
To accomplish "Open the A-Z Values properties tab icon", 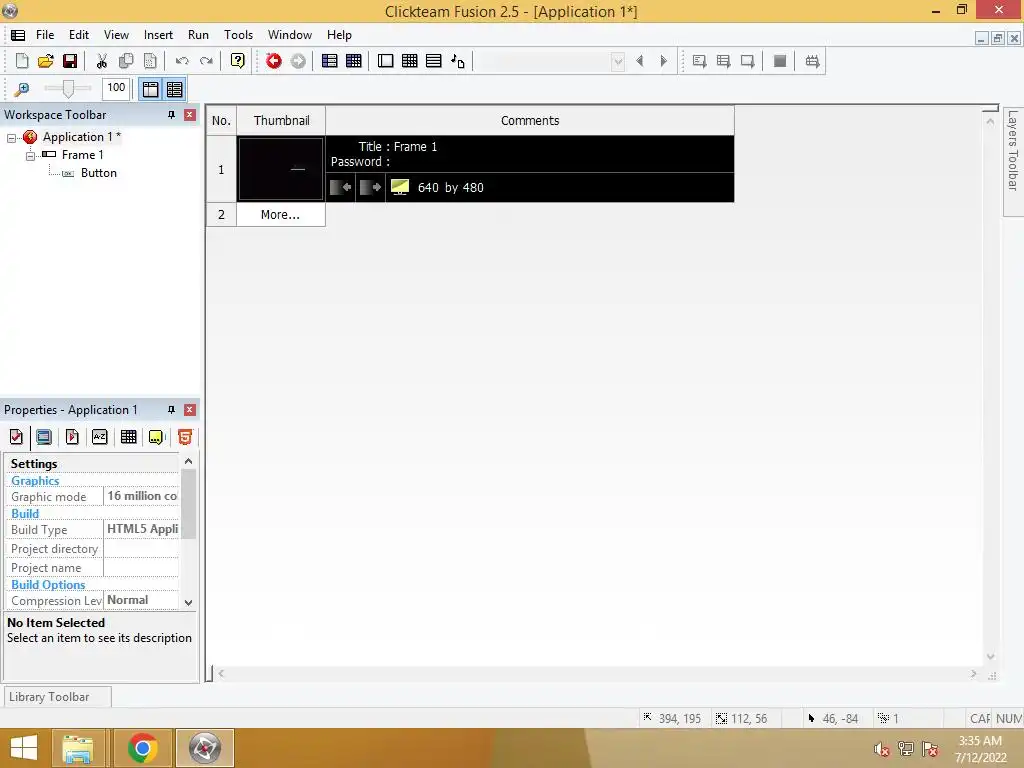I will click(99, 437).
